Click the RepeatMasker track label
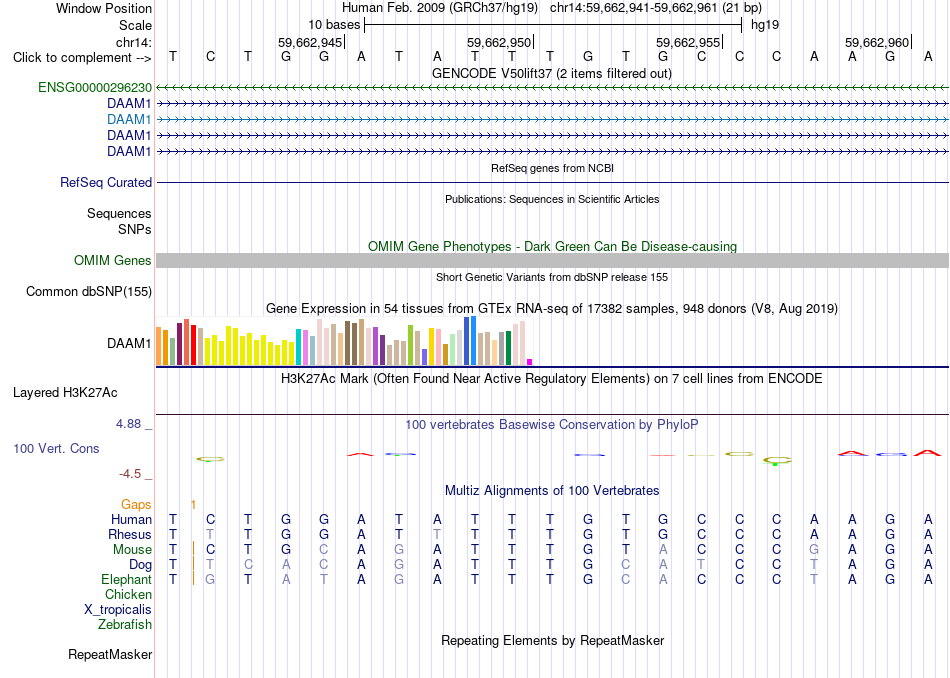 (110, 654)
